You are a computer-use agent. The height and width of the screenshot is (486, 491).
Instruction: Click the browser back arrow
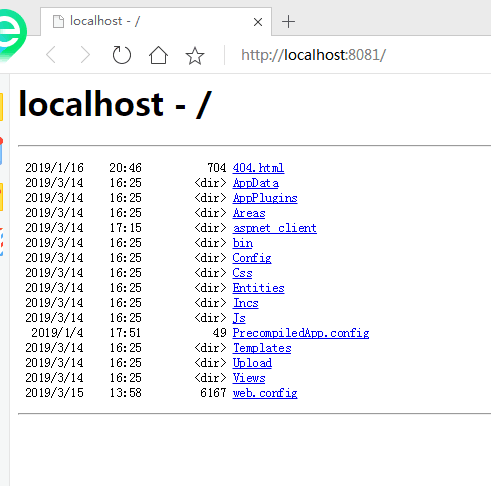51,55
